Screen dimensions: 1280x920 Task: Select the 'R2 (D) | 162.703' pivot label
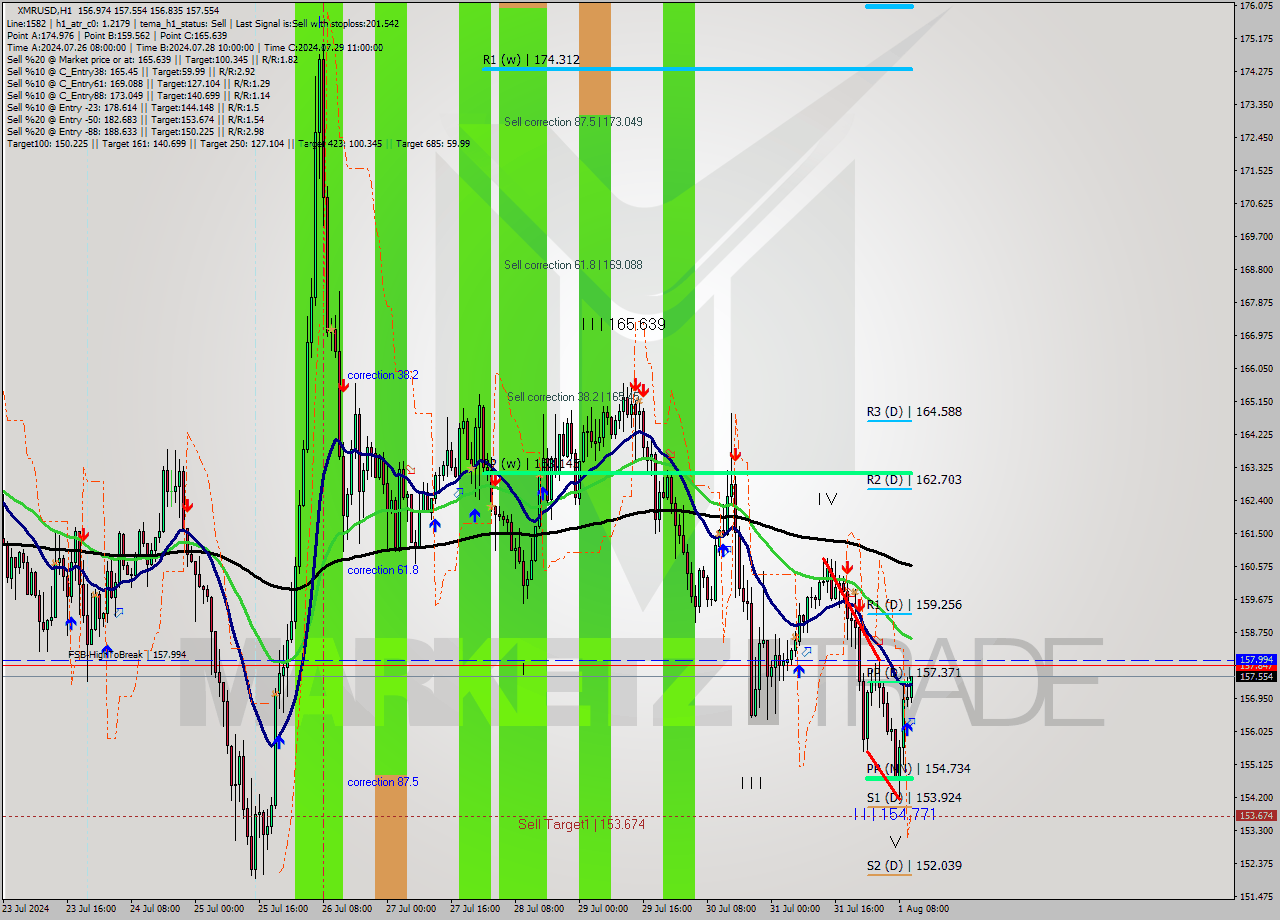click(x=914, y=480)
